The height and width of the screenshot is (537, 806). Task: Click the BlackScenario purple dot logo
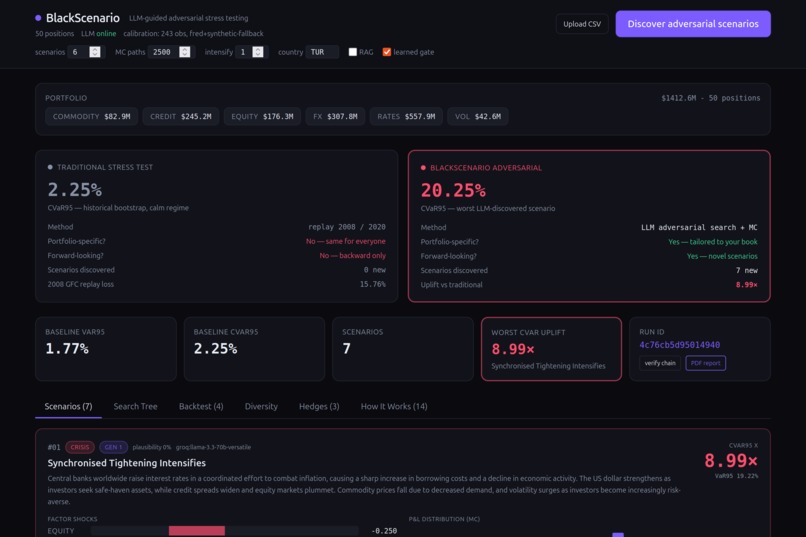[38, 18]
